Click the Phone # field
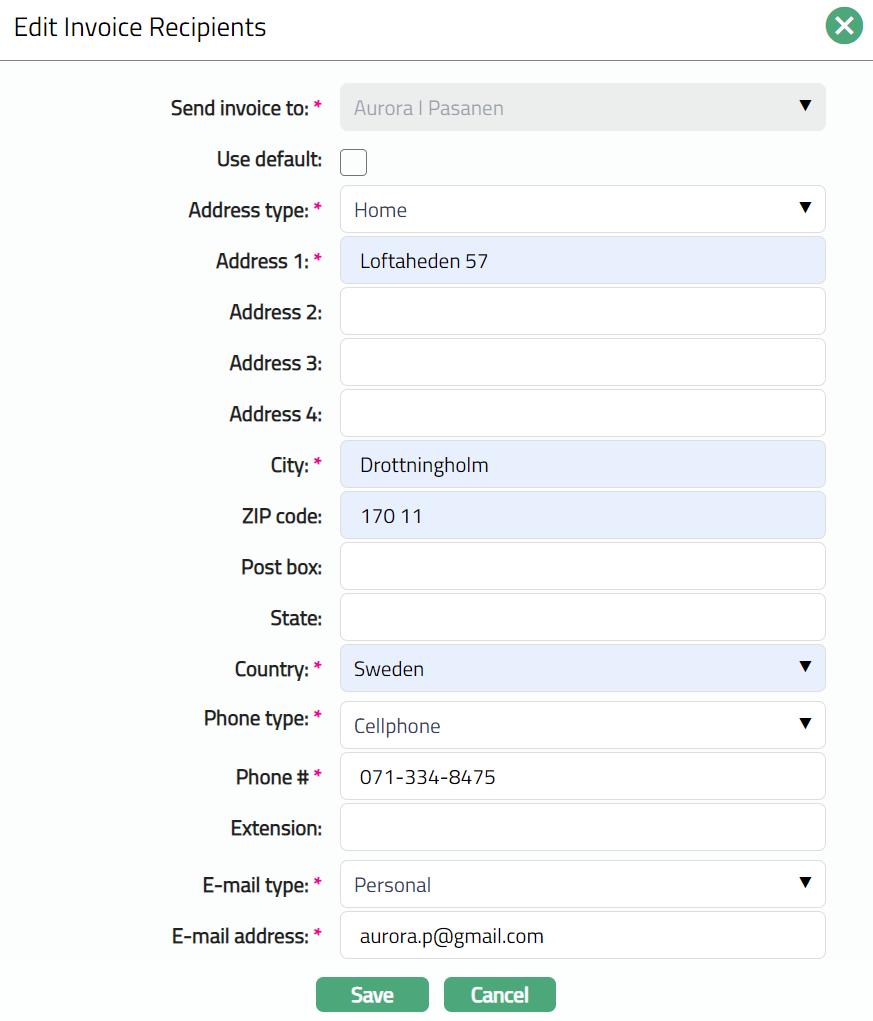This screenshot has width=873, height=1021. point(582,777)
